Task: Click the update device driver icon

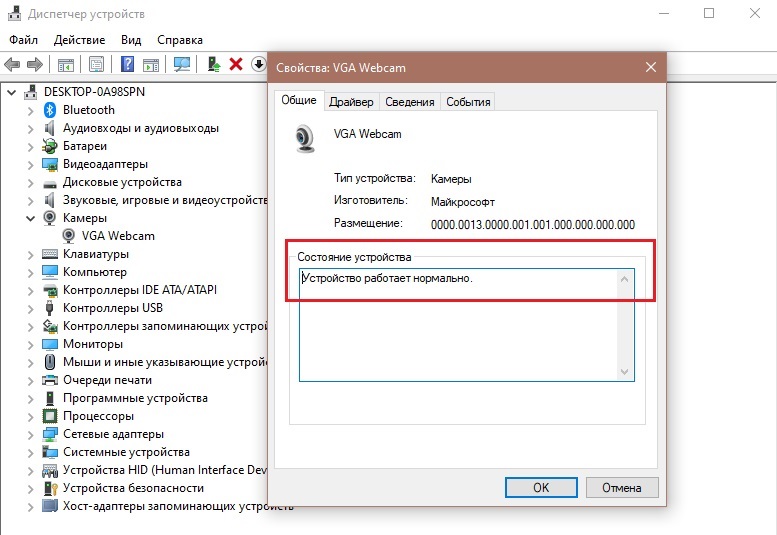Action: tap(214, 64)
